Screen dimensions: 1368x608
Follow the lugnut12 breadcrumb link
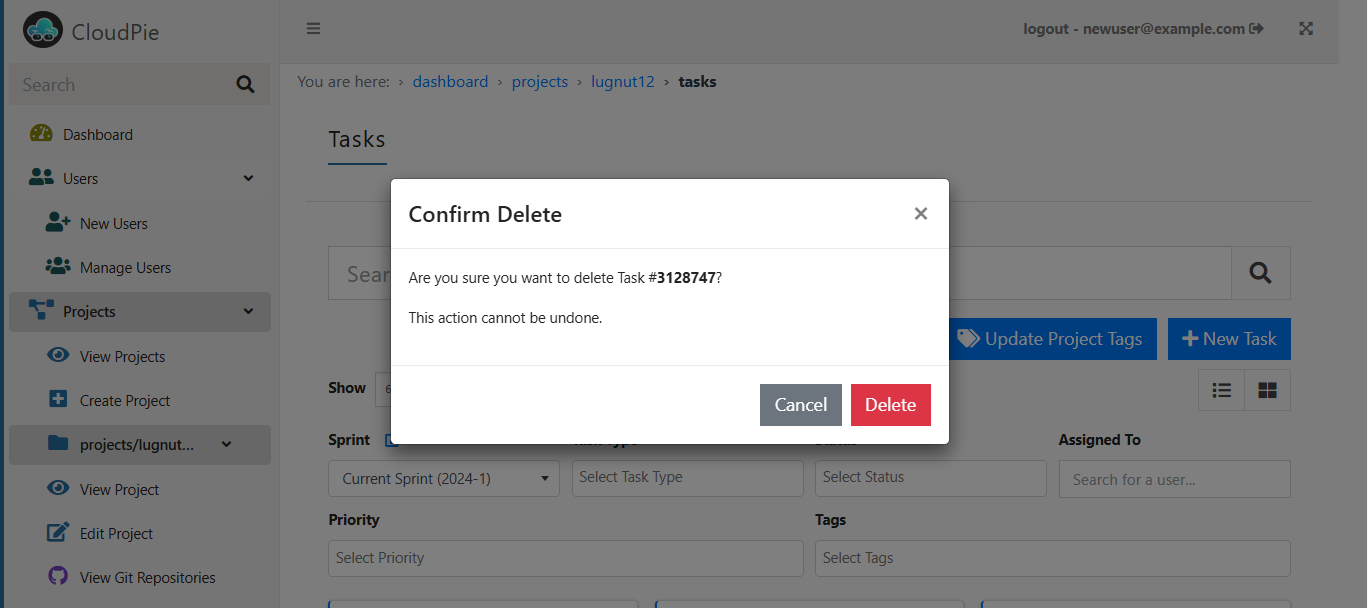click(x=623, y=82)
